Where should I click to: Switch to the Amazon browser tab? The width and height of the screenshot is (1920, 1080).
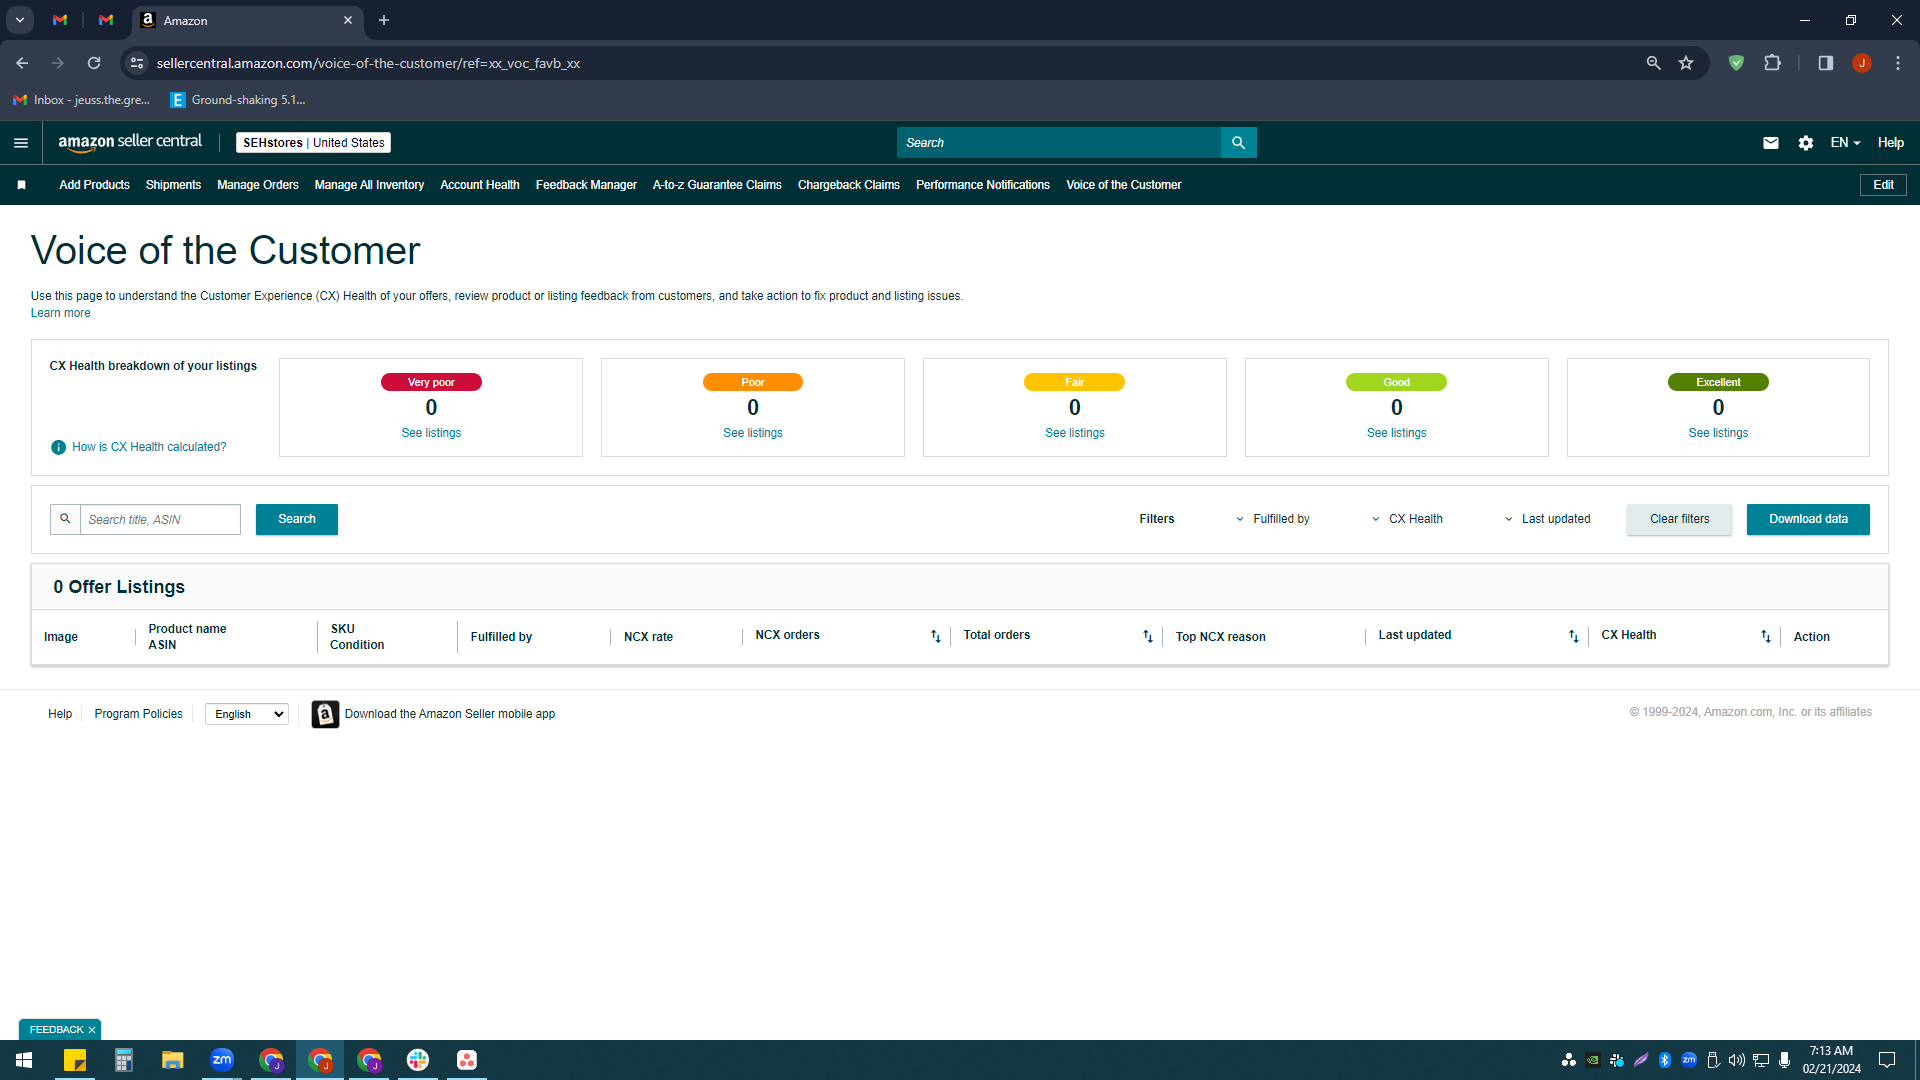point(246,20)
